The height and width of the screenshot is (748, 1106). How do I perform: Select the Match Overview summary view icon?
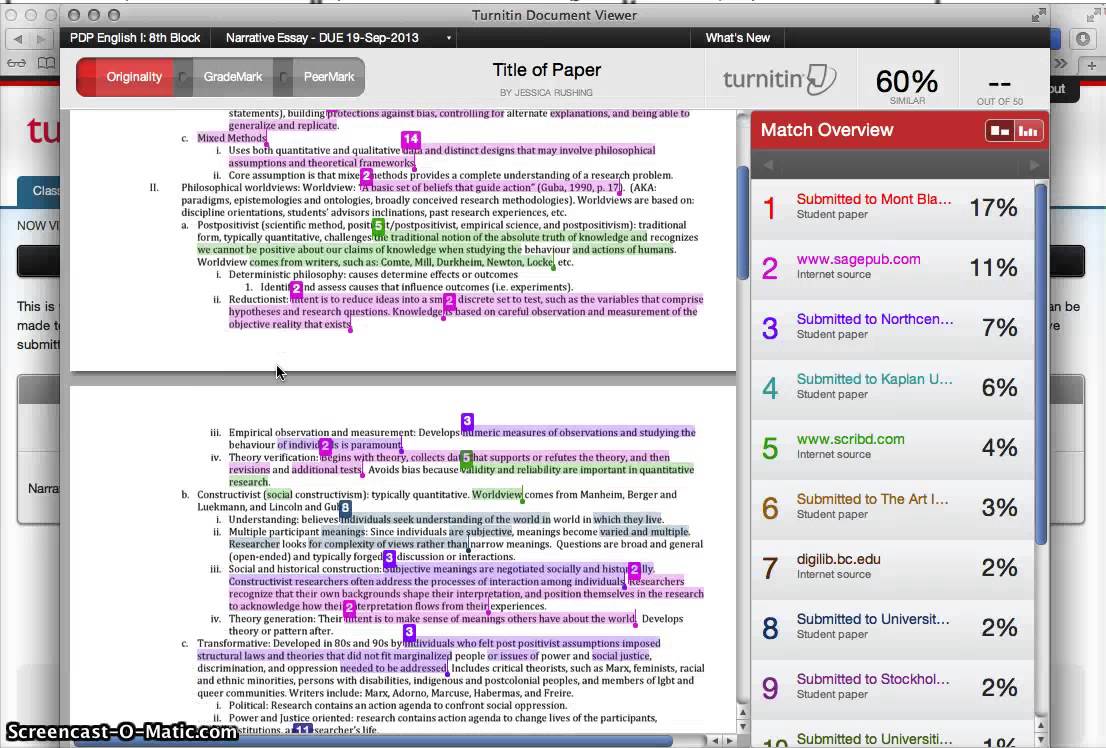pos(999,131)
